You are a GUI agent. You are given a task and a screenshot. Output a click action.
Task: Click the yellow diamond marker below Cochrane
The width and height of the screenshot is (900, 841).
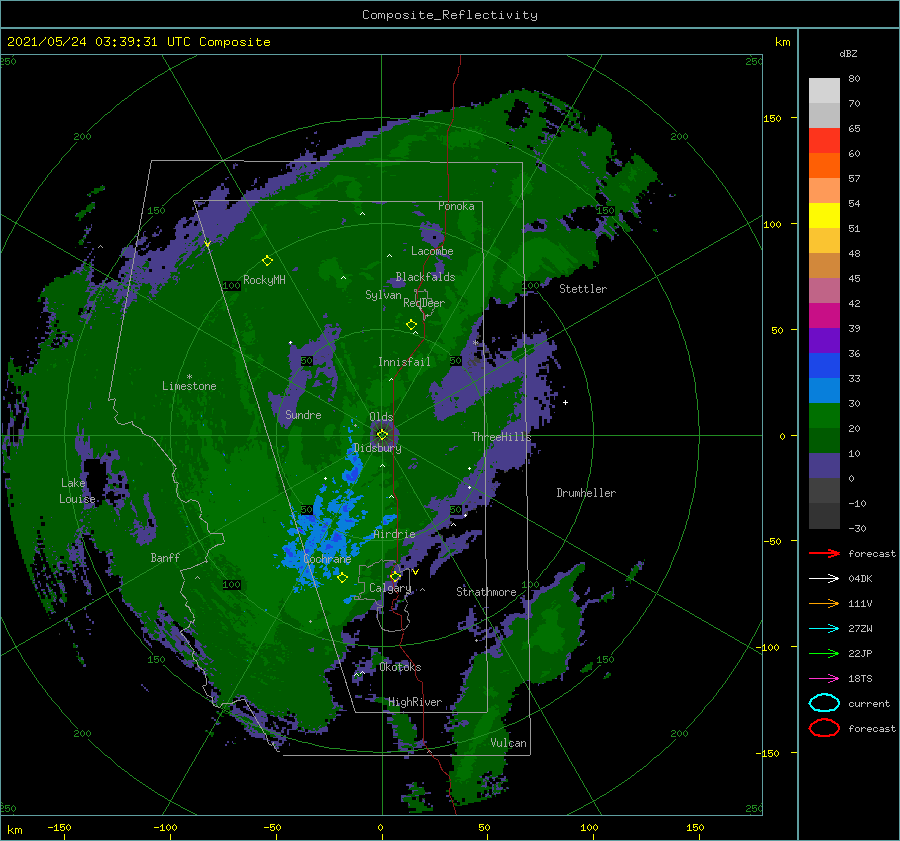342,578
